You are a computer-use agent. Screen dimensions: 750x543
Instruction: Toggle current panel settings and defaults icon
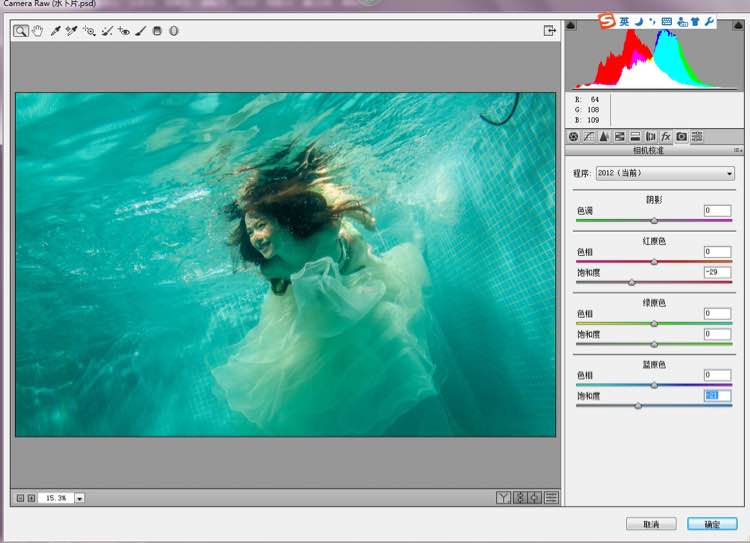tap(551, 498)
